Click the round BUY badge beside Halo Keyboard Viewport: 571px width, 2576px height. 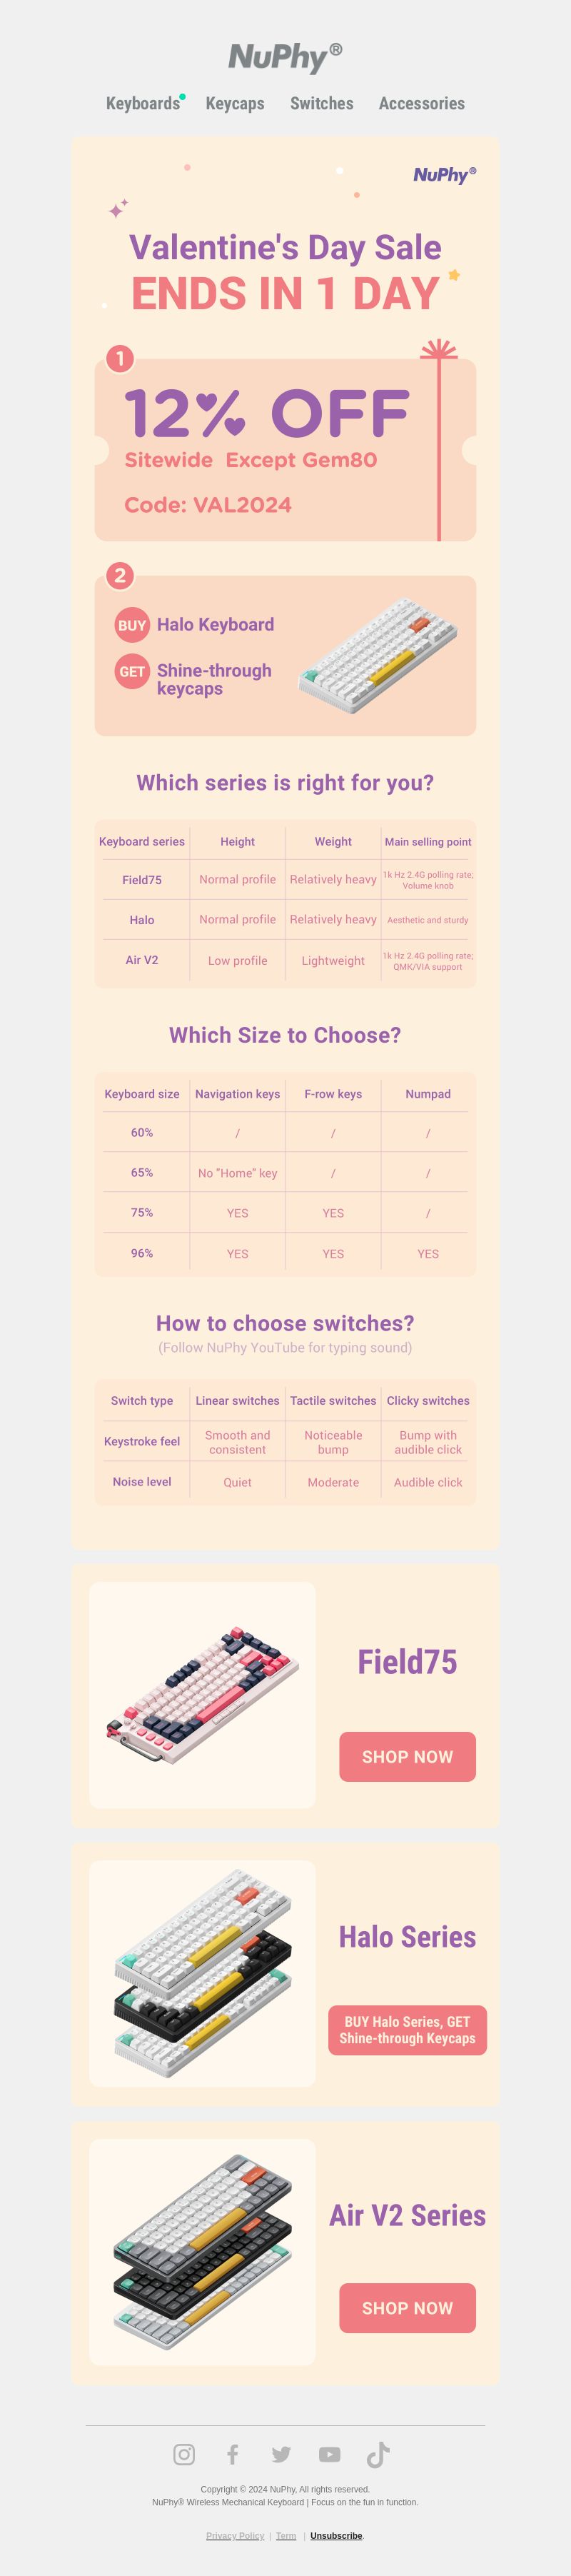coord(132,625)
